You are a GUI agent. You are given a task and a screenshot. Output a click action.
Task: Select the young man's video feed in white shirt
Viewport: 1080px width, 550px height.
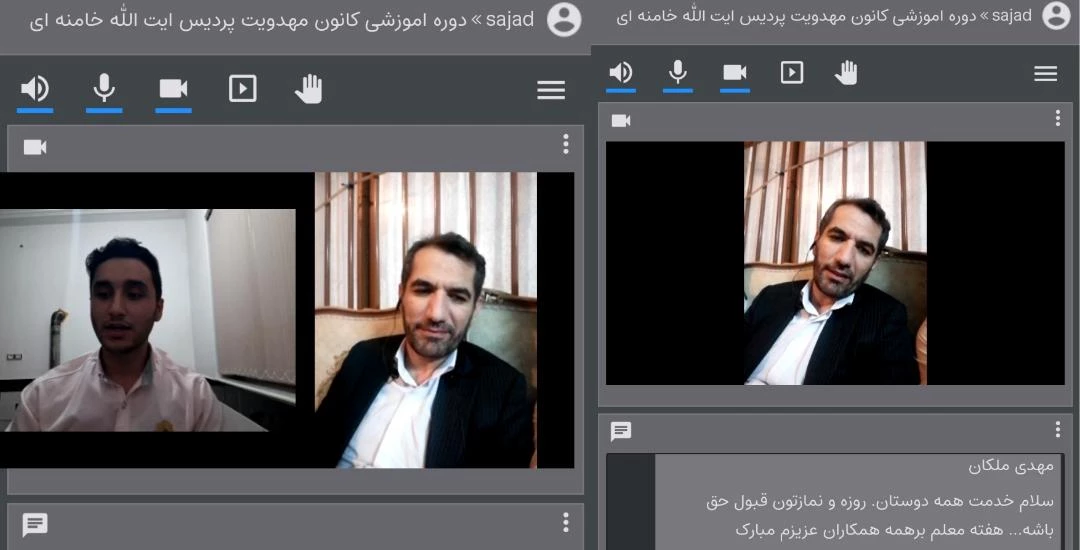[147, 320]
